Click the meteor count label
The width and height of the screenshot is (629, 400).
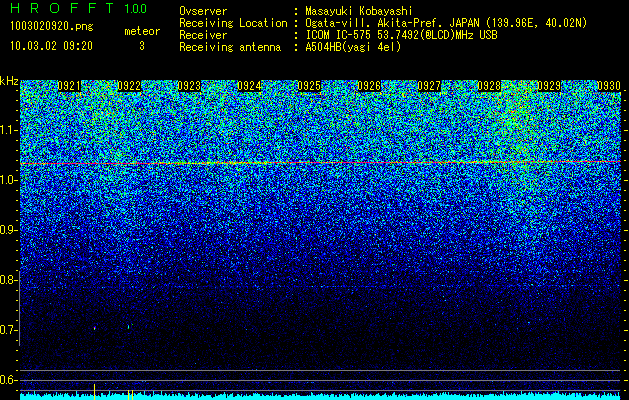point(142,31)
